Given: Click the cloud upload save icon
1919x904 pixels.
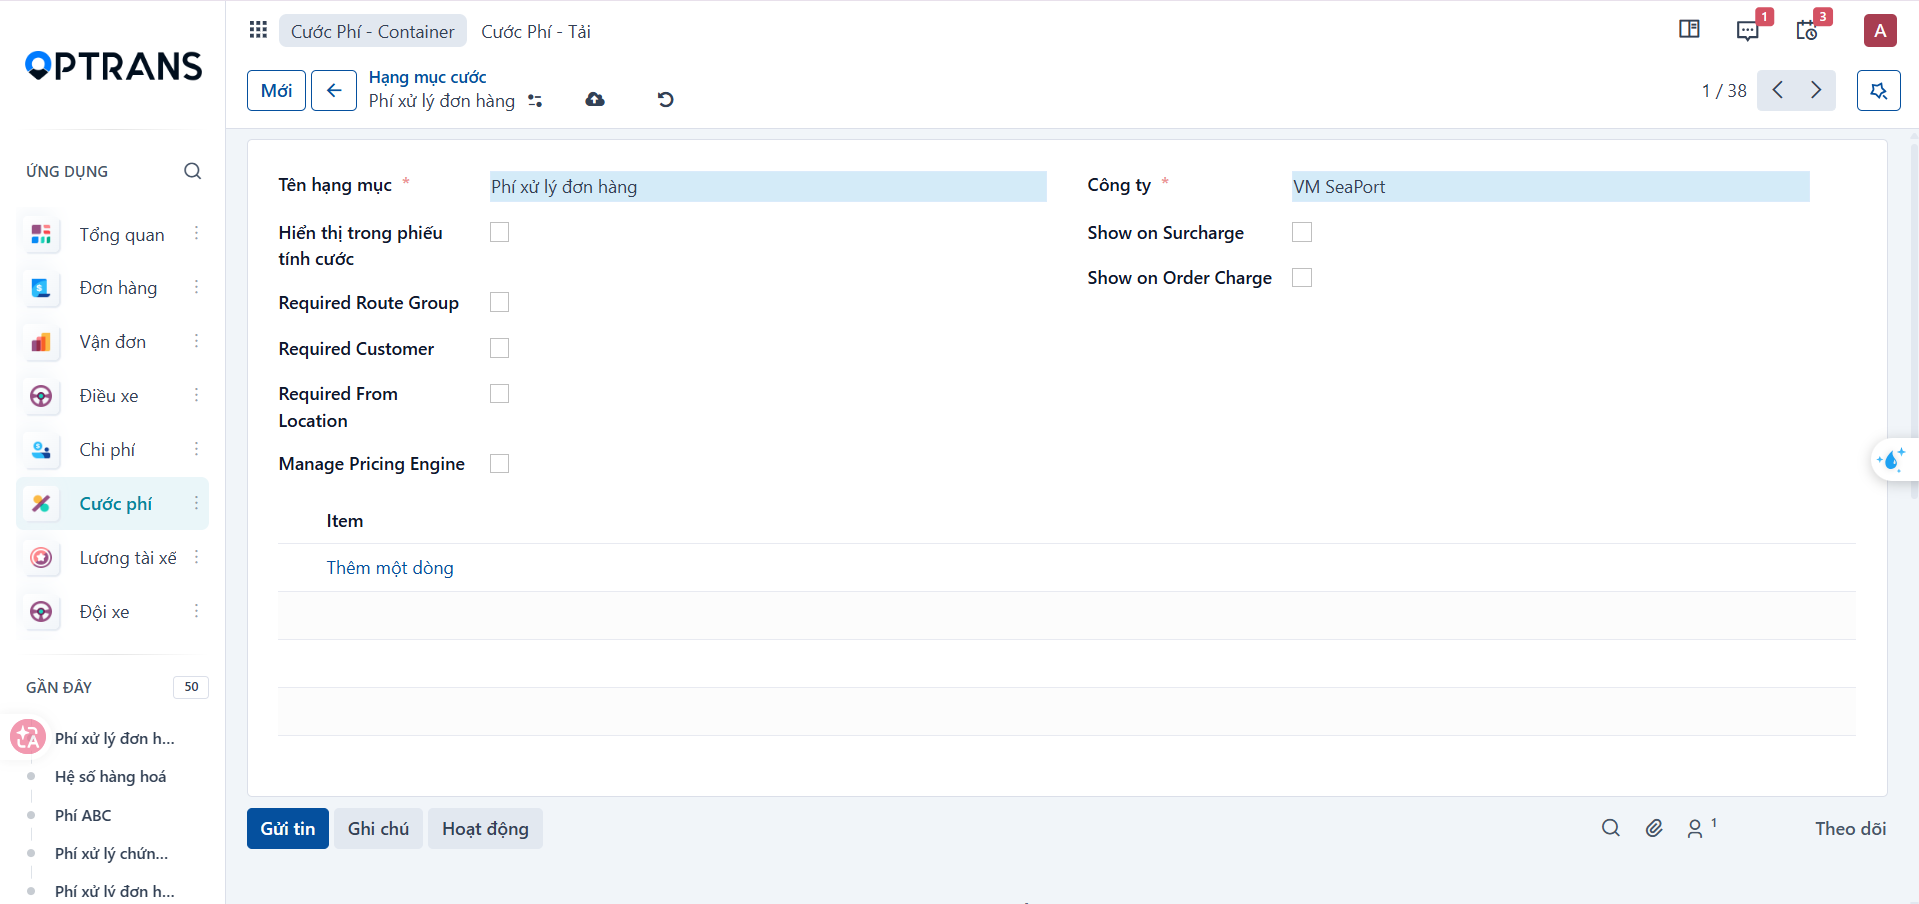Looking at the screenshot, I should pos(595,99).
